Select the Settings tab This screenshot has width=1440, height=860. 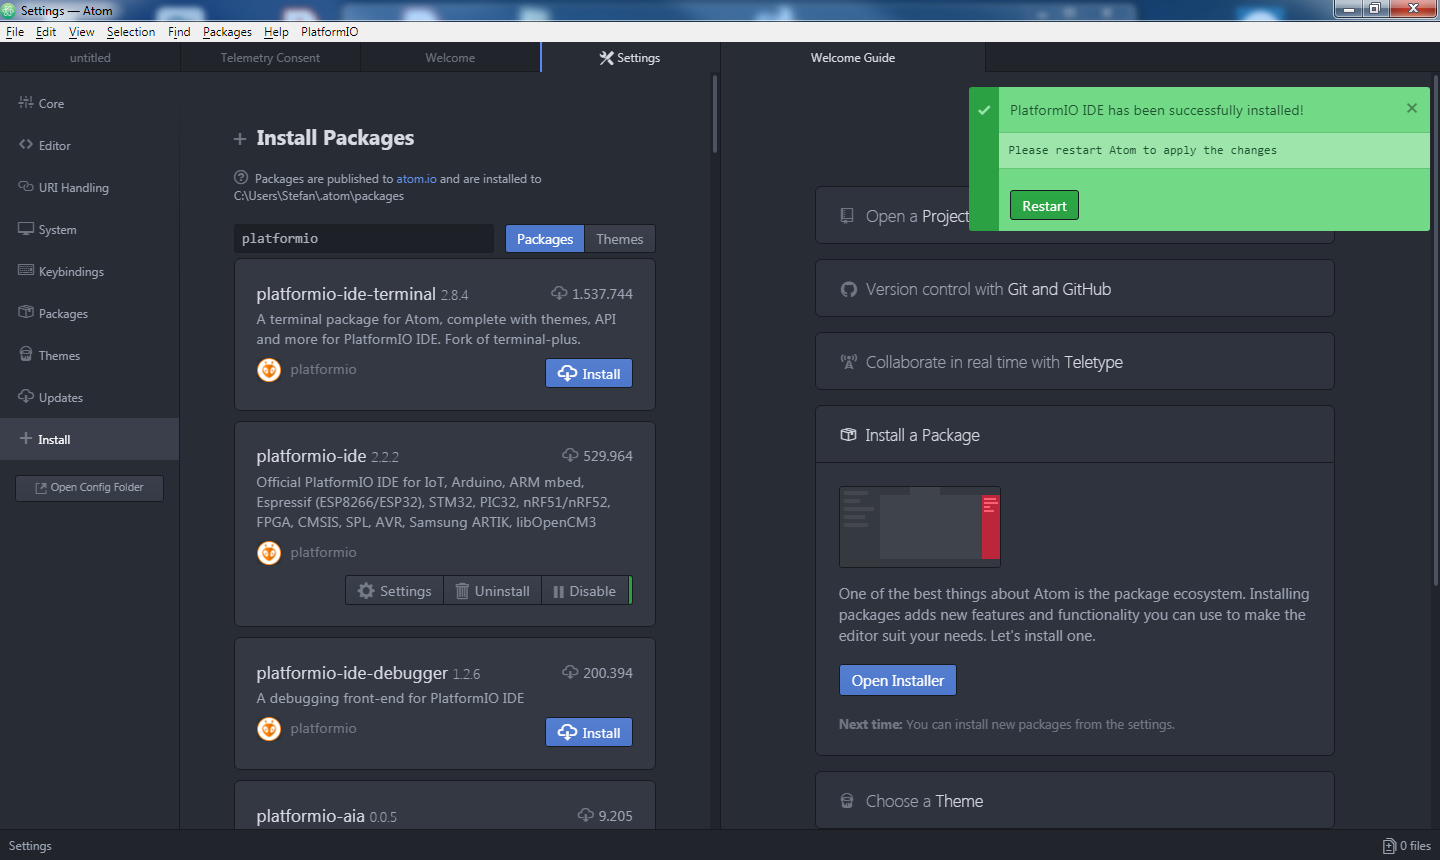[x=630, y=58]
